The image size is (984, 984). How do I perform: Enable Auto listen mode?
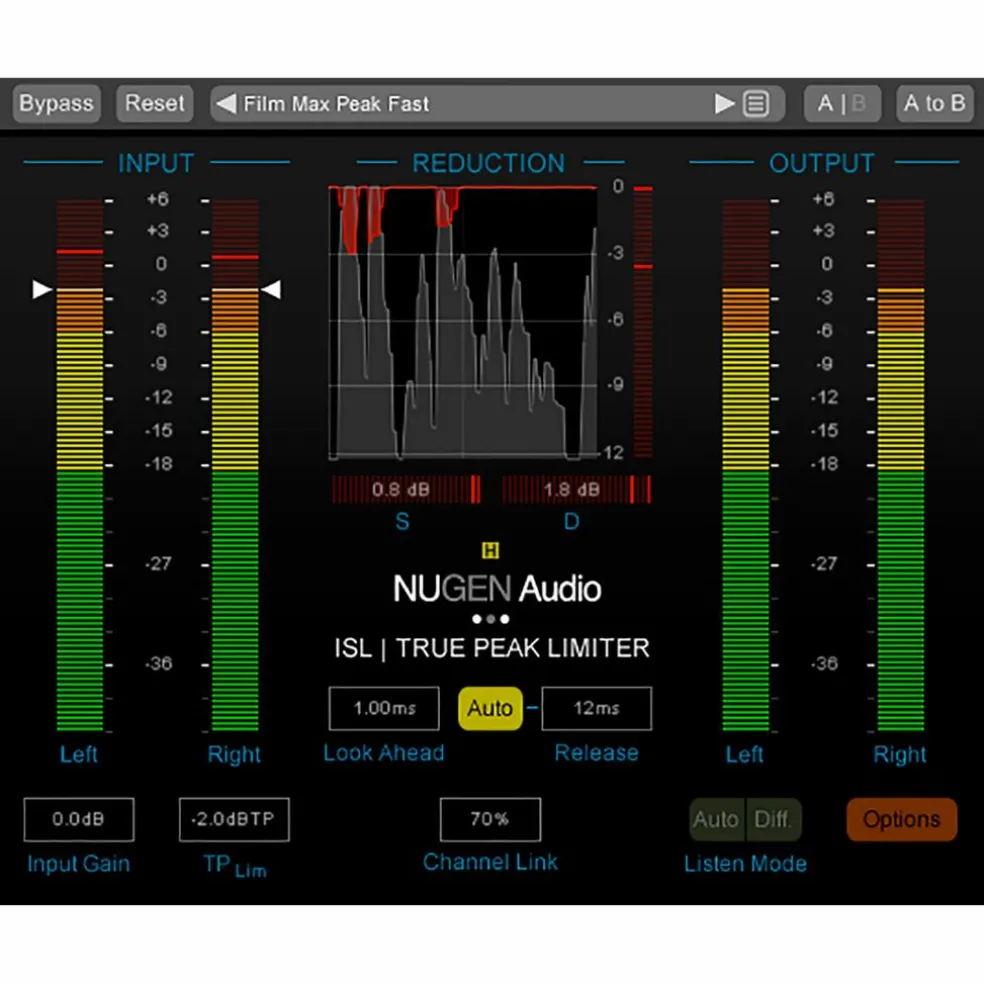pos(717,820)
